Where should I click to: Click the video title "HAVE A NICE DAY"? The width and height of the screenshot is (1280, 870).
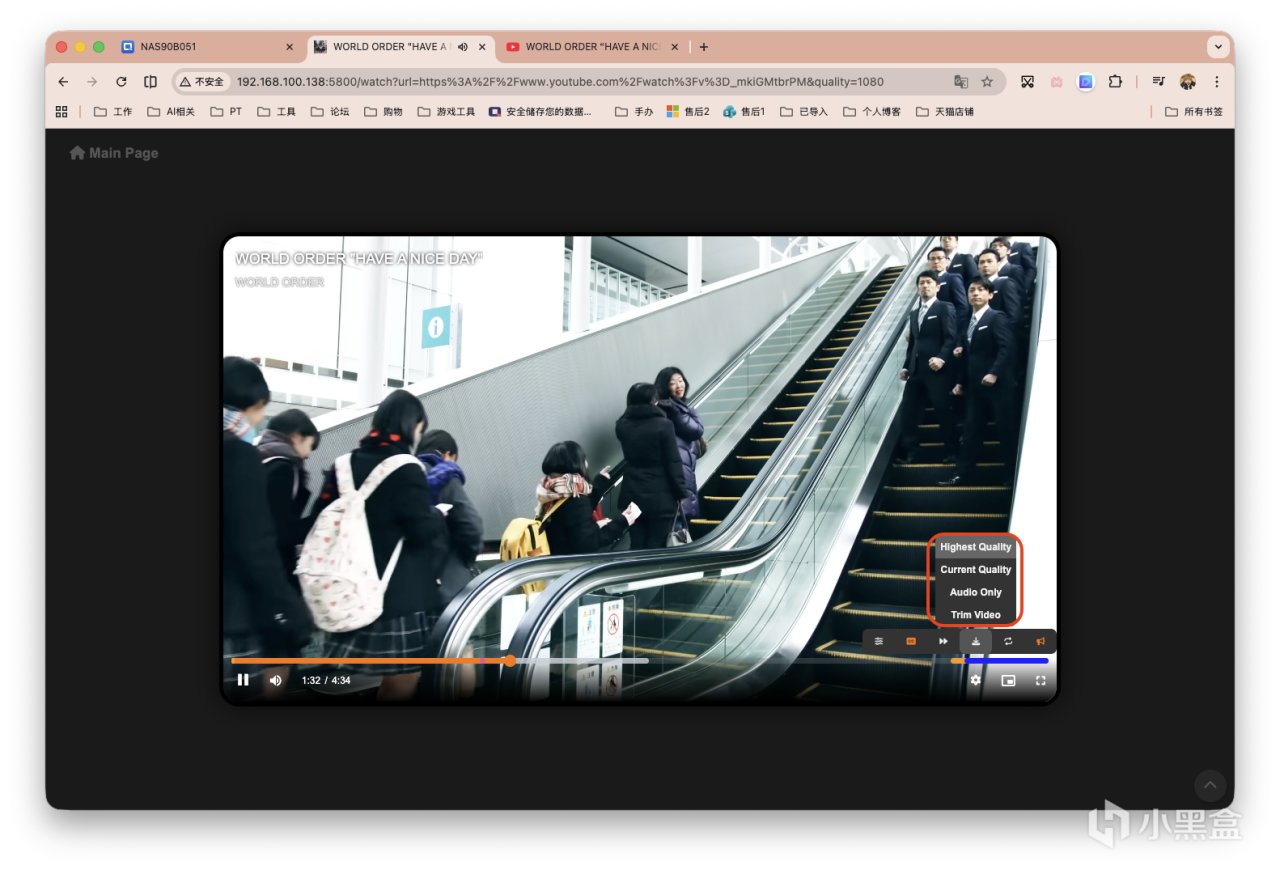click(x=359, y=259)
